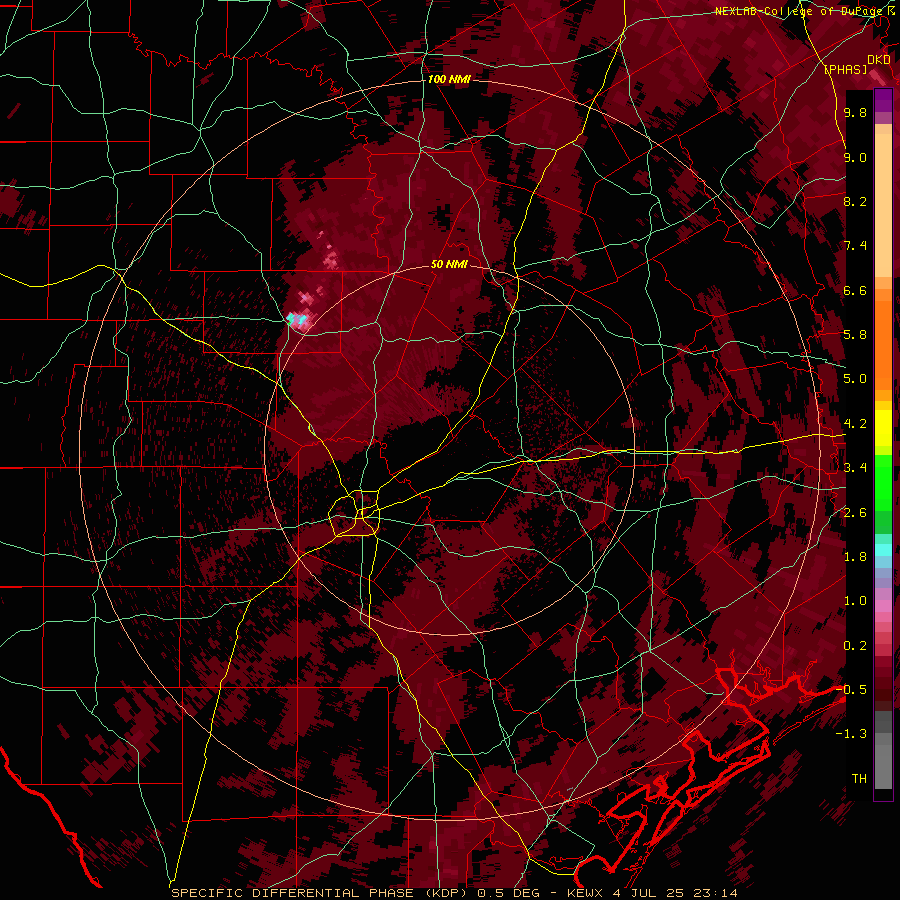This screenshot has width=900, height=900.
Task: Click the 3.4 scale value
Action: [855, 468]
